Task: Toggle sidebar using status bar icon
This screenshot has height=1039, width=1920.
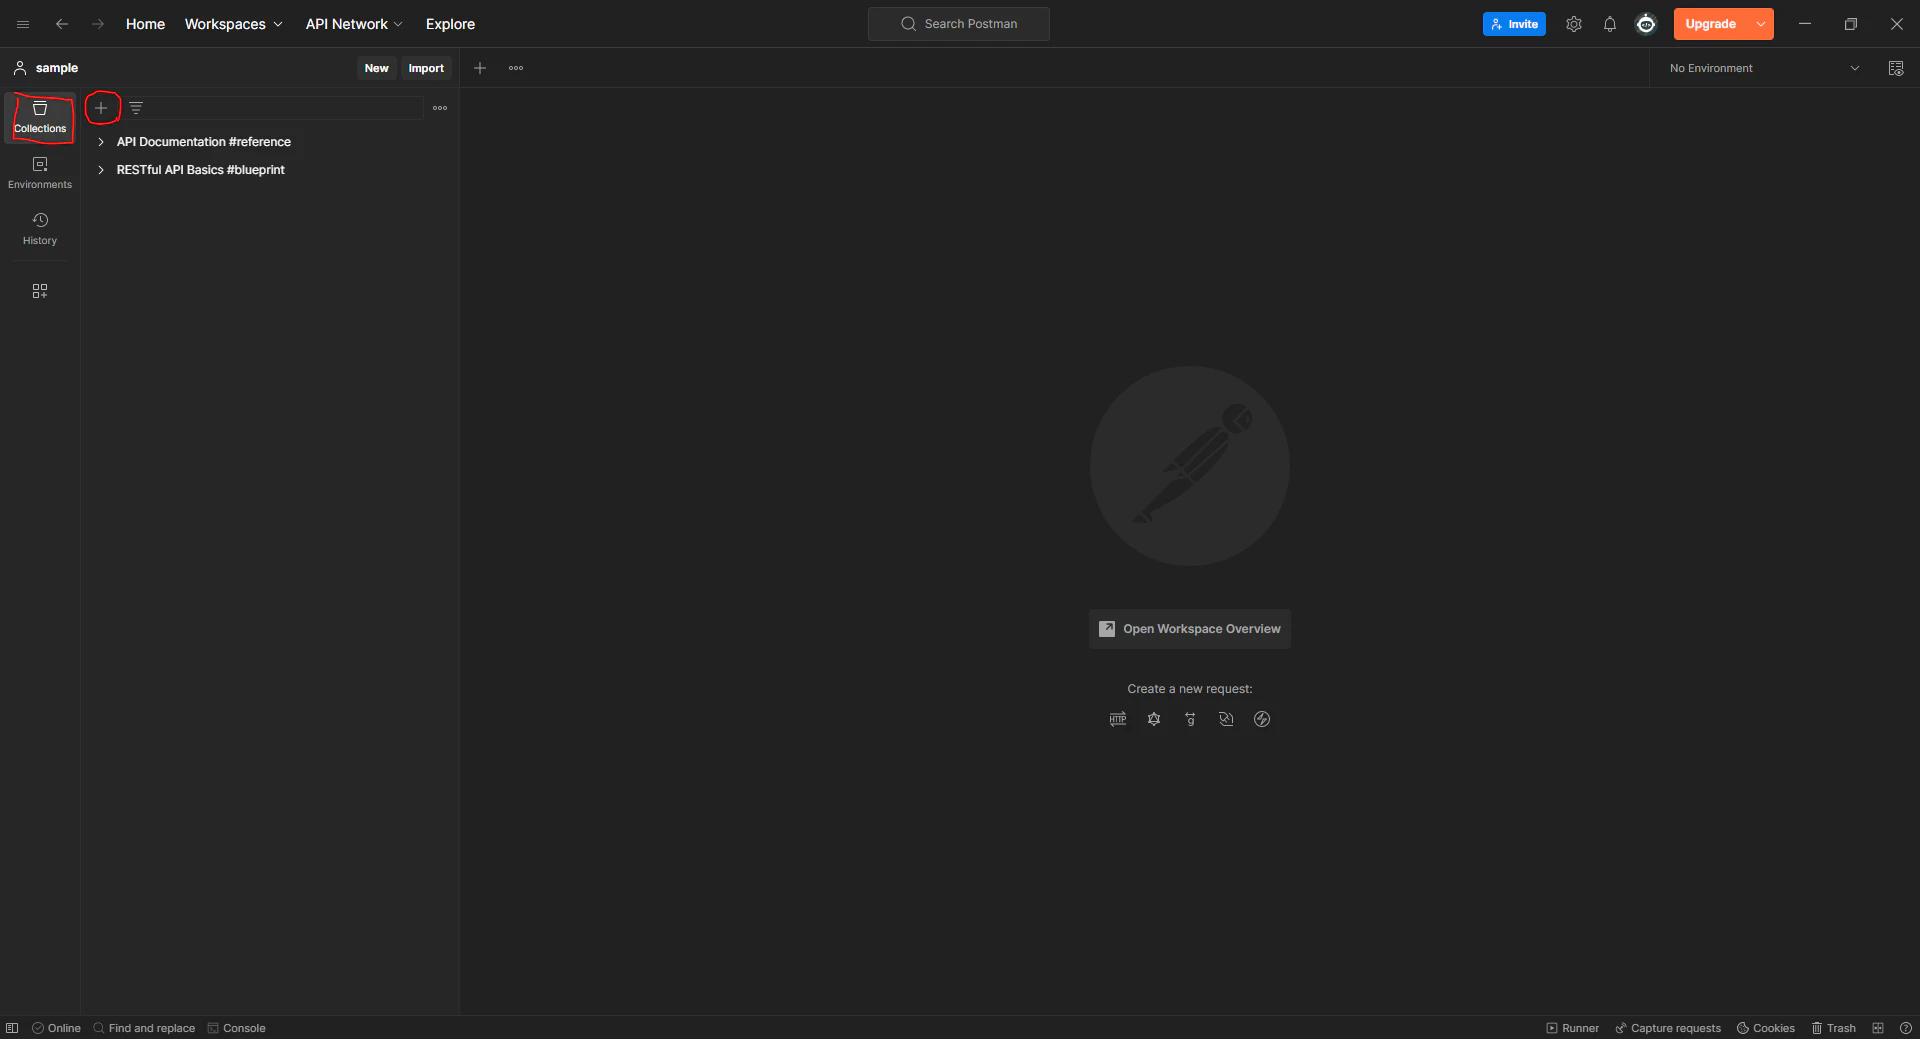Action: (x=12, y=1028)
